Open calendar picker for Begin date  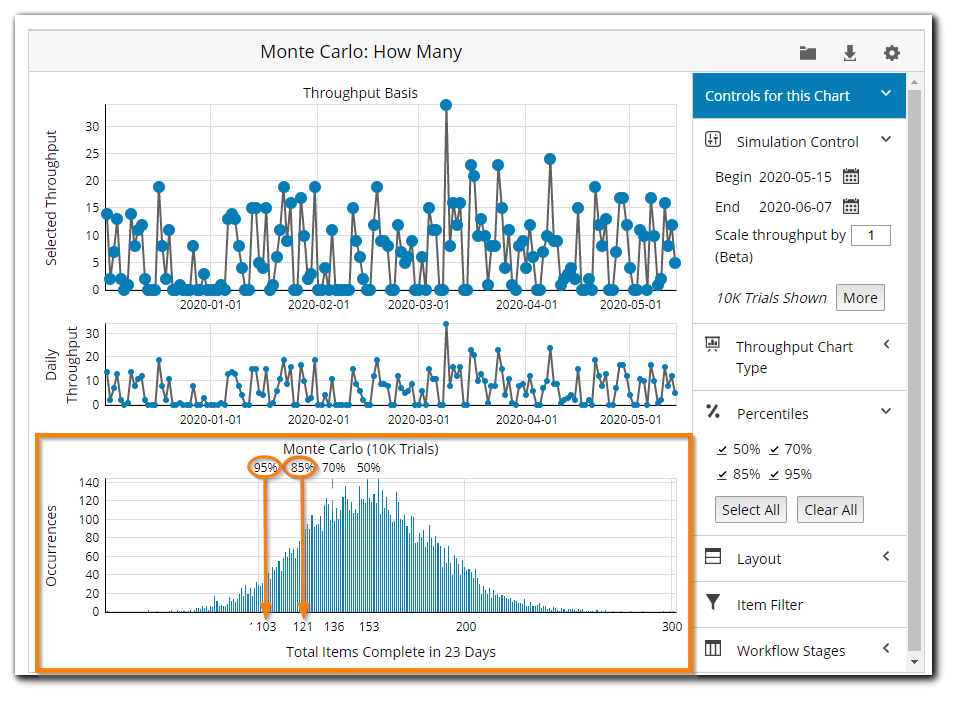click(x=851, y=177)
